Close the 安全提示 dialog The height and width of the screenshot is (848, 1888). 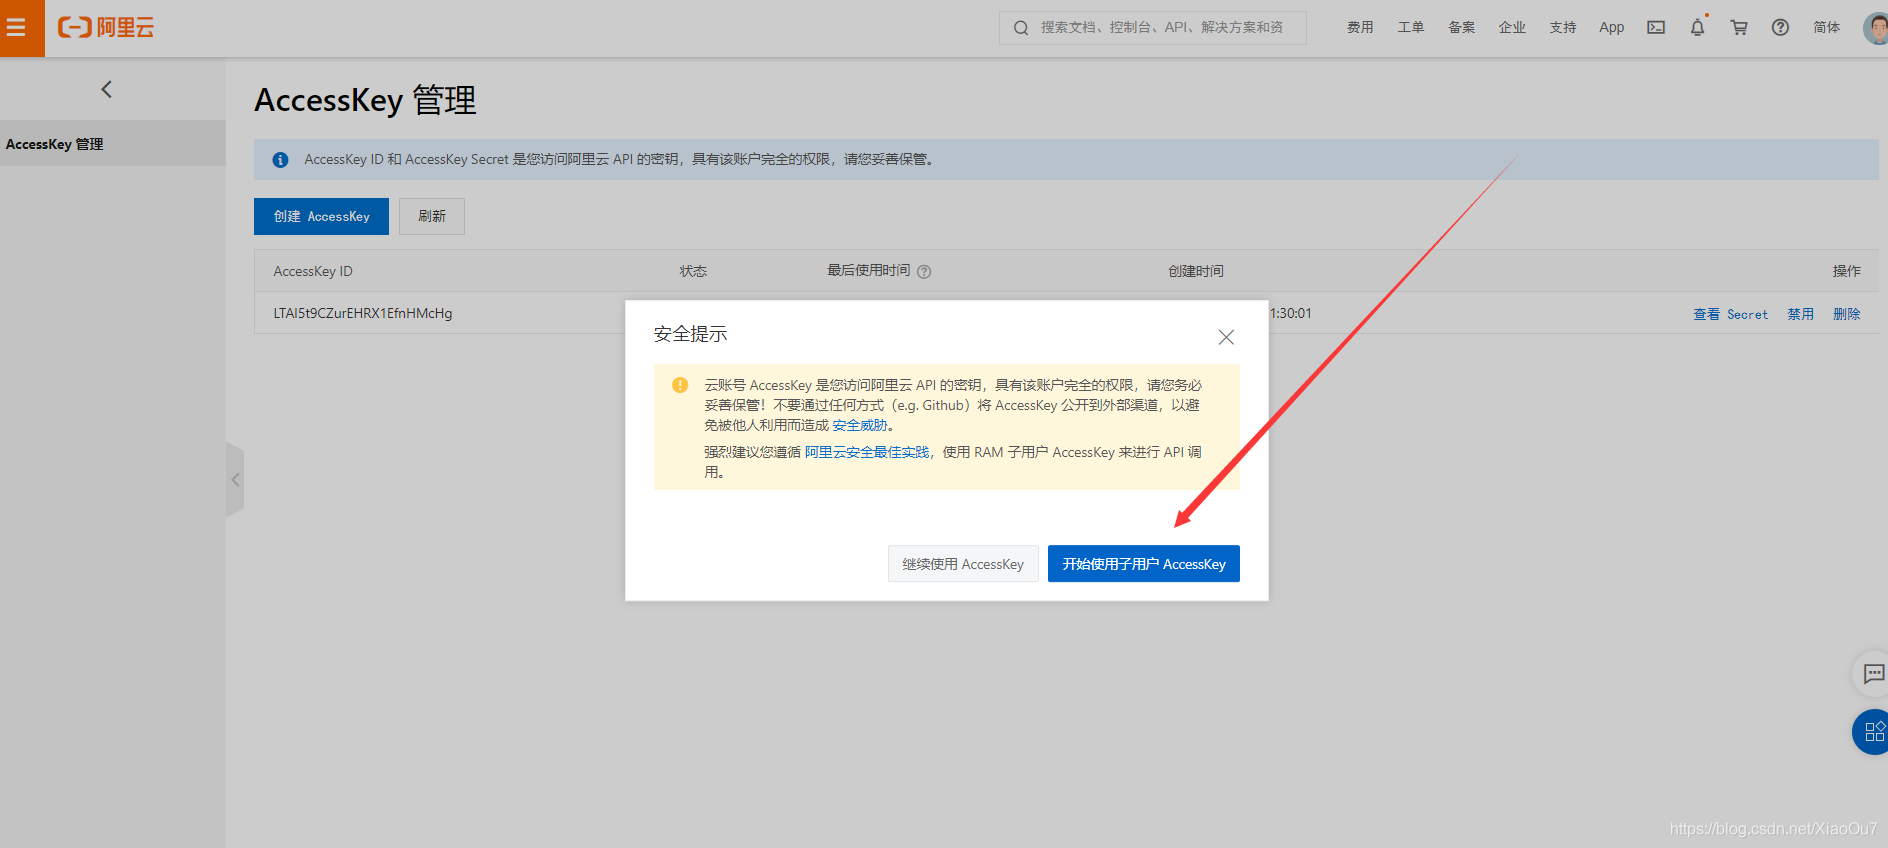(x=1226, y=337)
